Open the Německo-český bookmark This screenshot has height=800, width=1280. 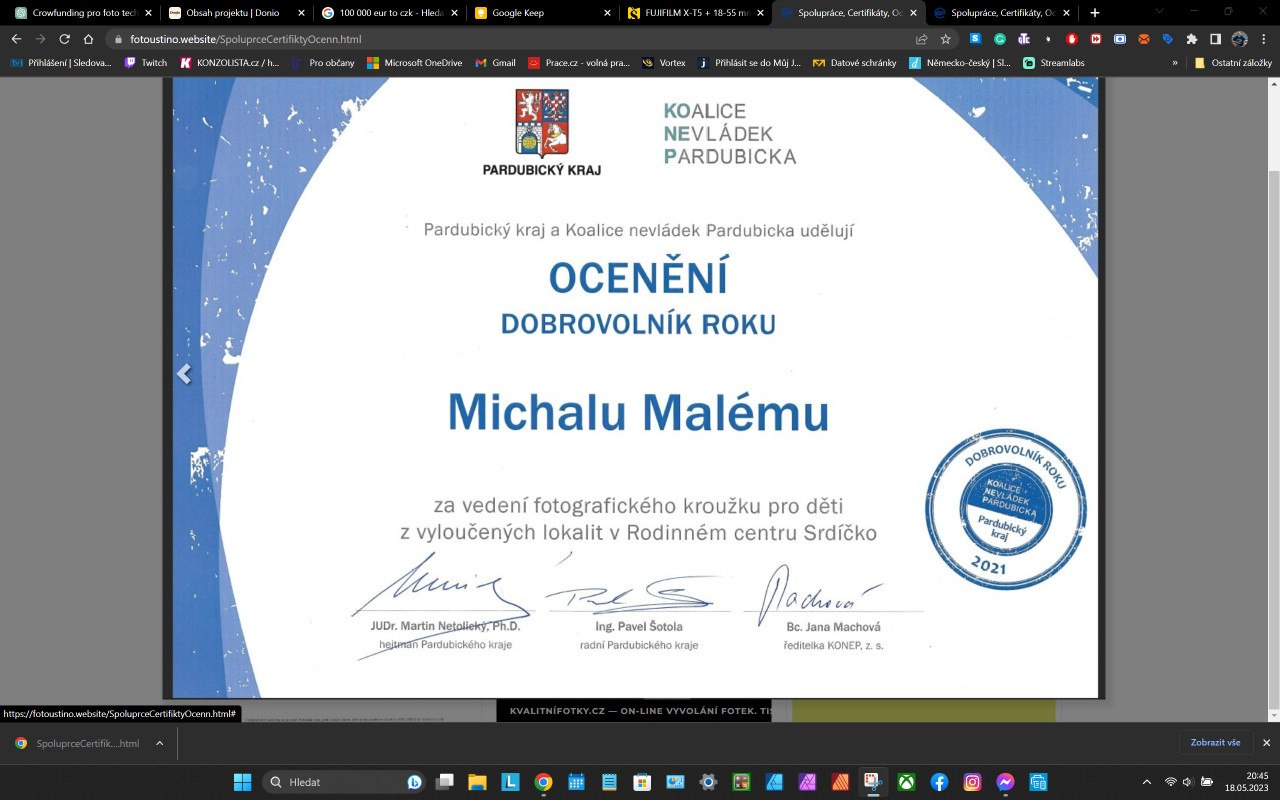coord(959,62)
